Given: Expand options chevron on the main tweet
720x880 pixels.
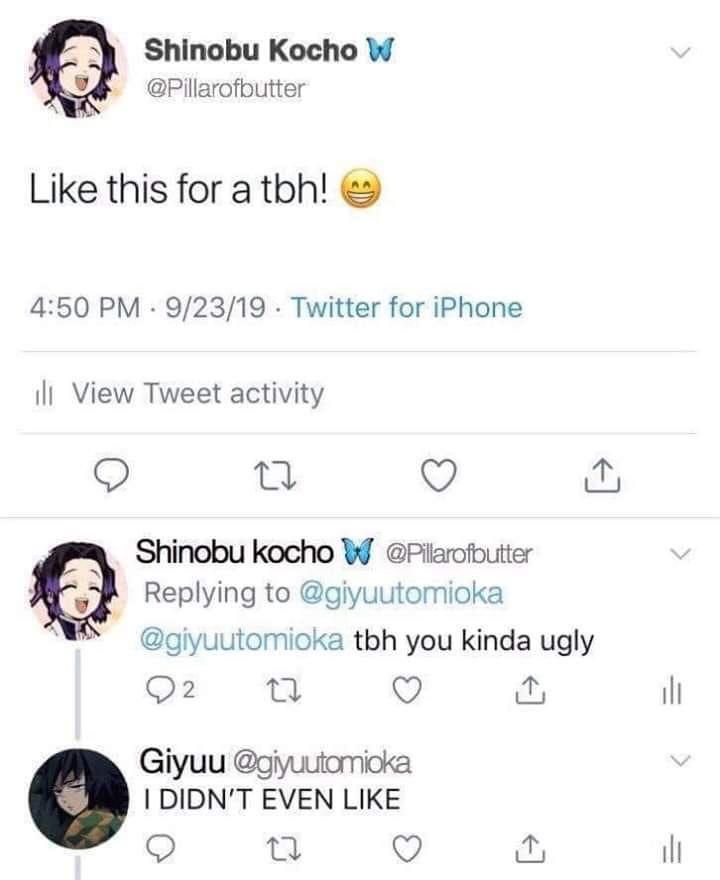Looking at the screenshot, I should (x=679, y=52).
